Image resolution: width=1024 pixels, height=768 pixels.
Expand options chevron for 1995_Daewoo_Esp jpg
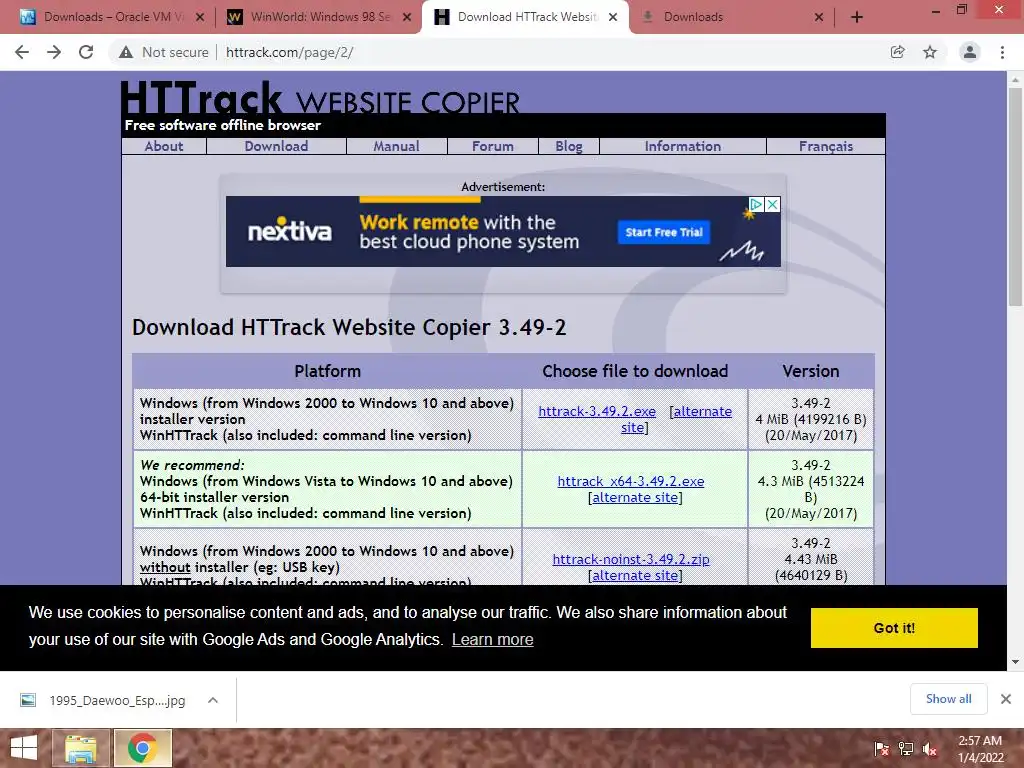pyautogui.click(x=213, y=701)
